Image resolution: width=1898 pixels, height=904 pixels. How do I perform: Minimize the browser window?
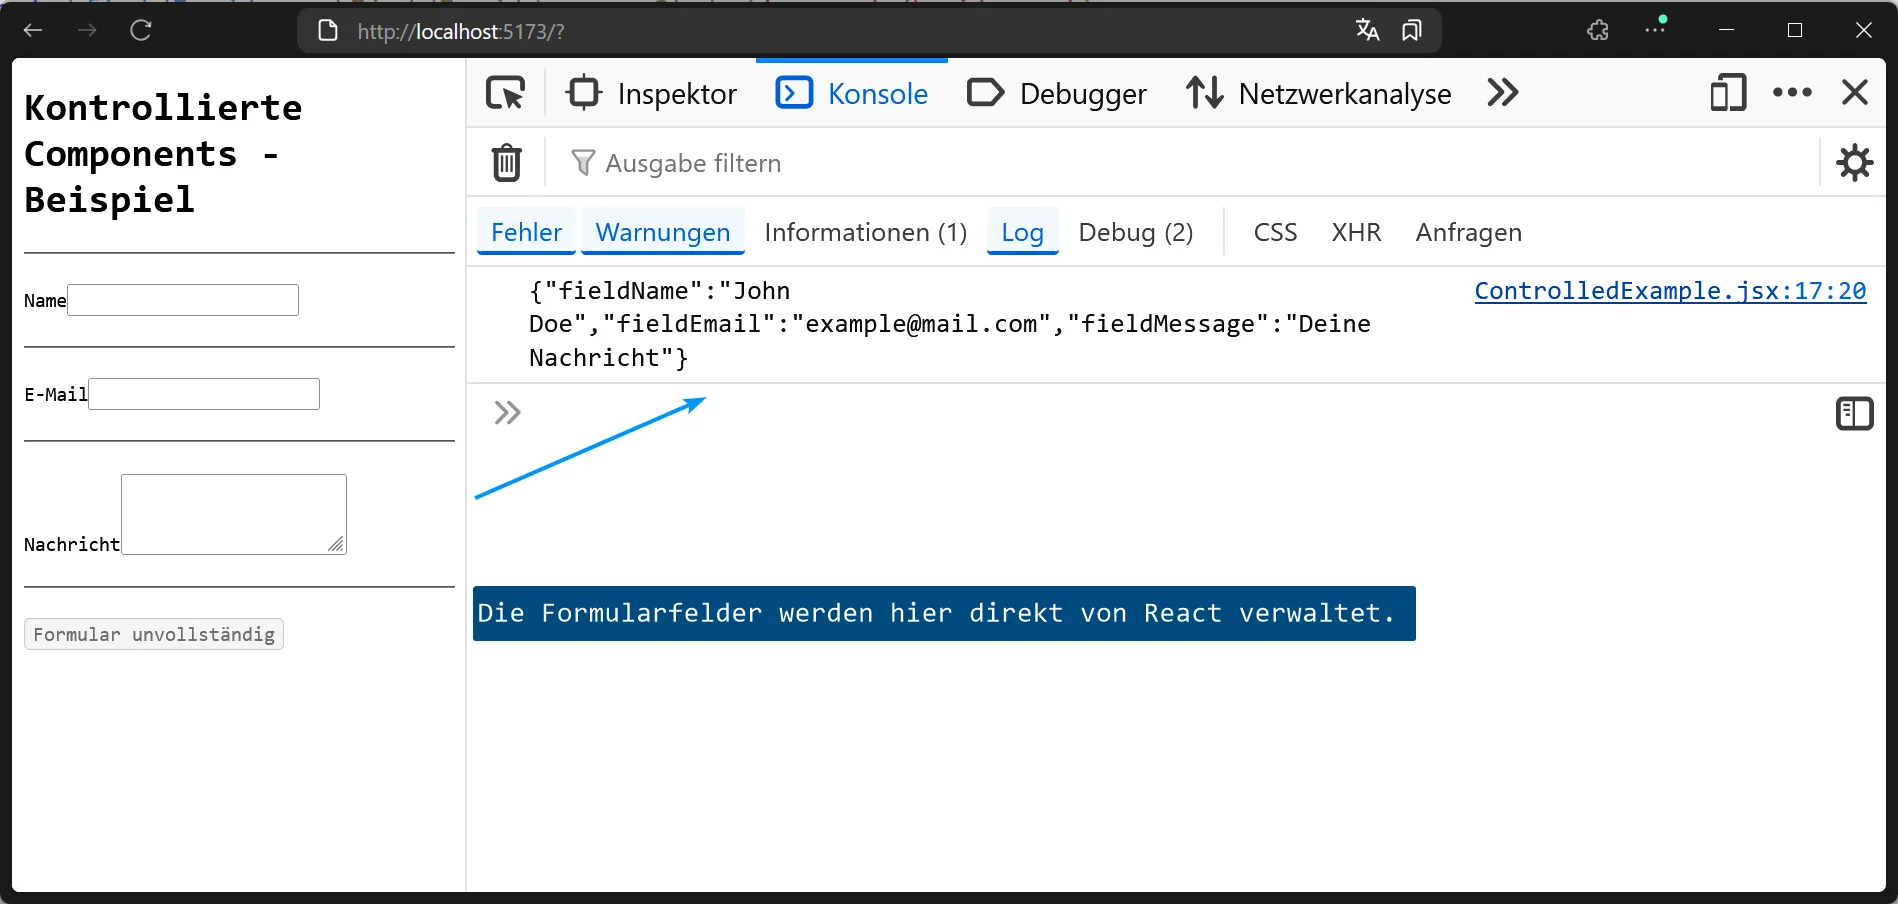point(1726,30)
